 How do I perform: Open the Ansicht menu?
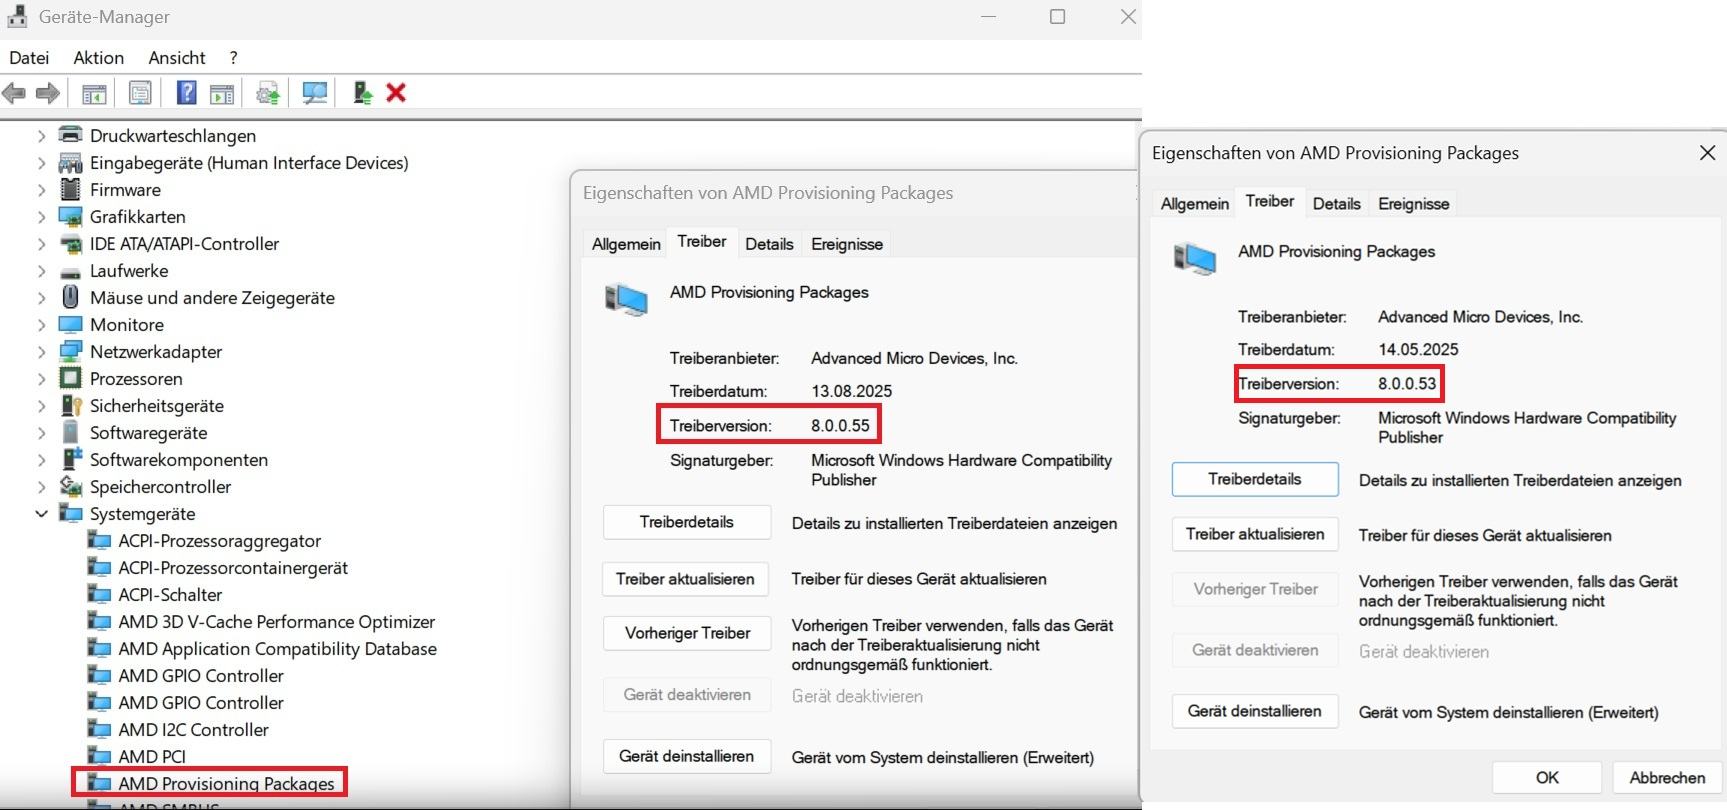pyautogui.click(x=176, y=58)
